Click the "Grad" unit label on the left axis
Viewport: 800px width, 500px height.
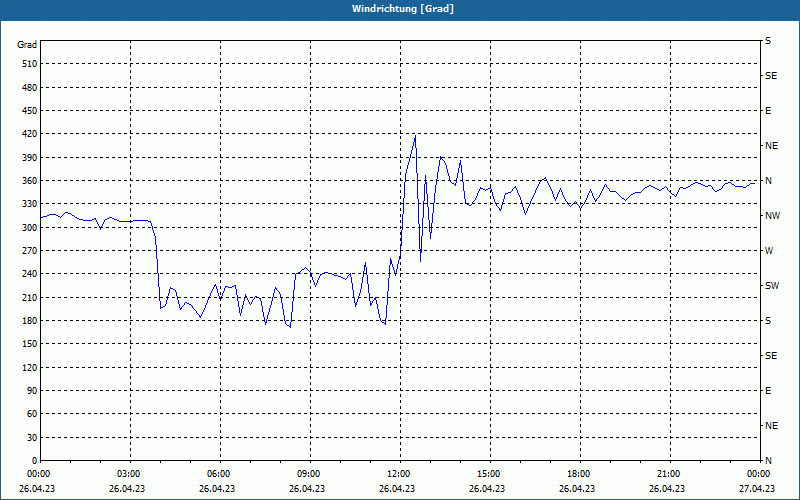pyautogui.click(x=27, y=45)
